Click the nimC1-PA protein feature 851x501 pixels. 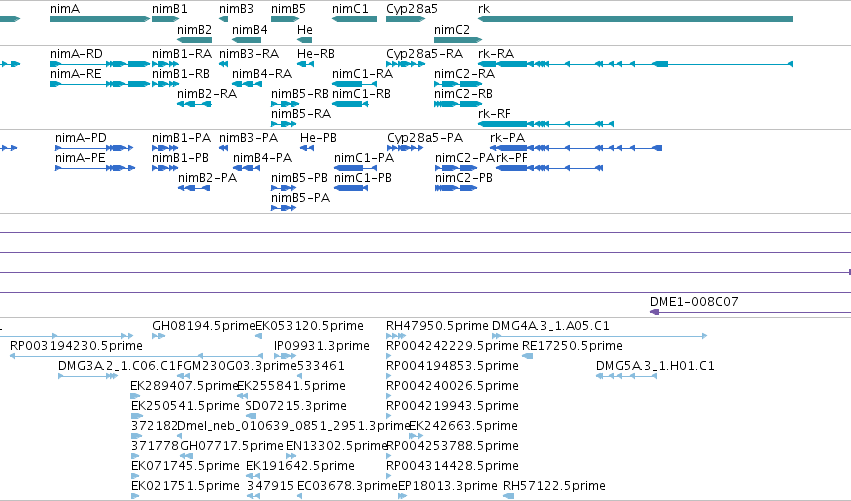click(x=355, y=168)
